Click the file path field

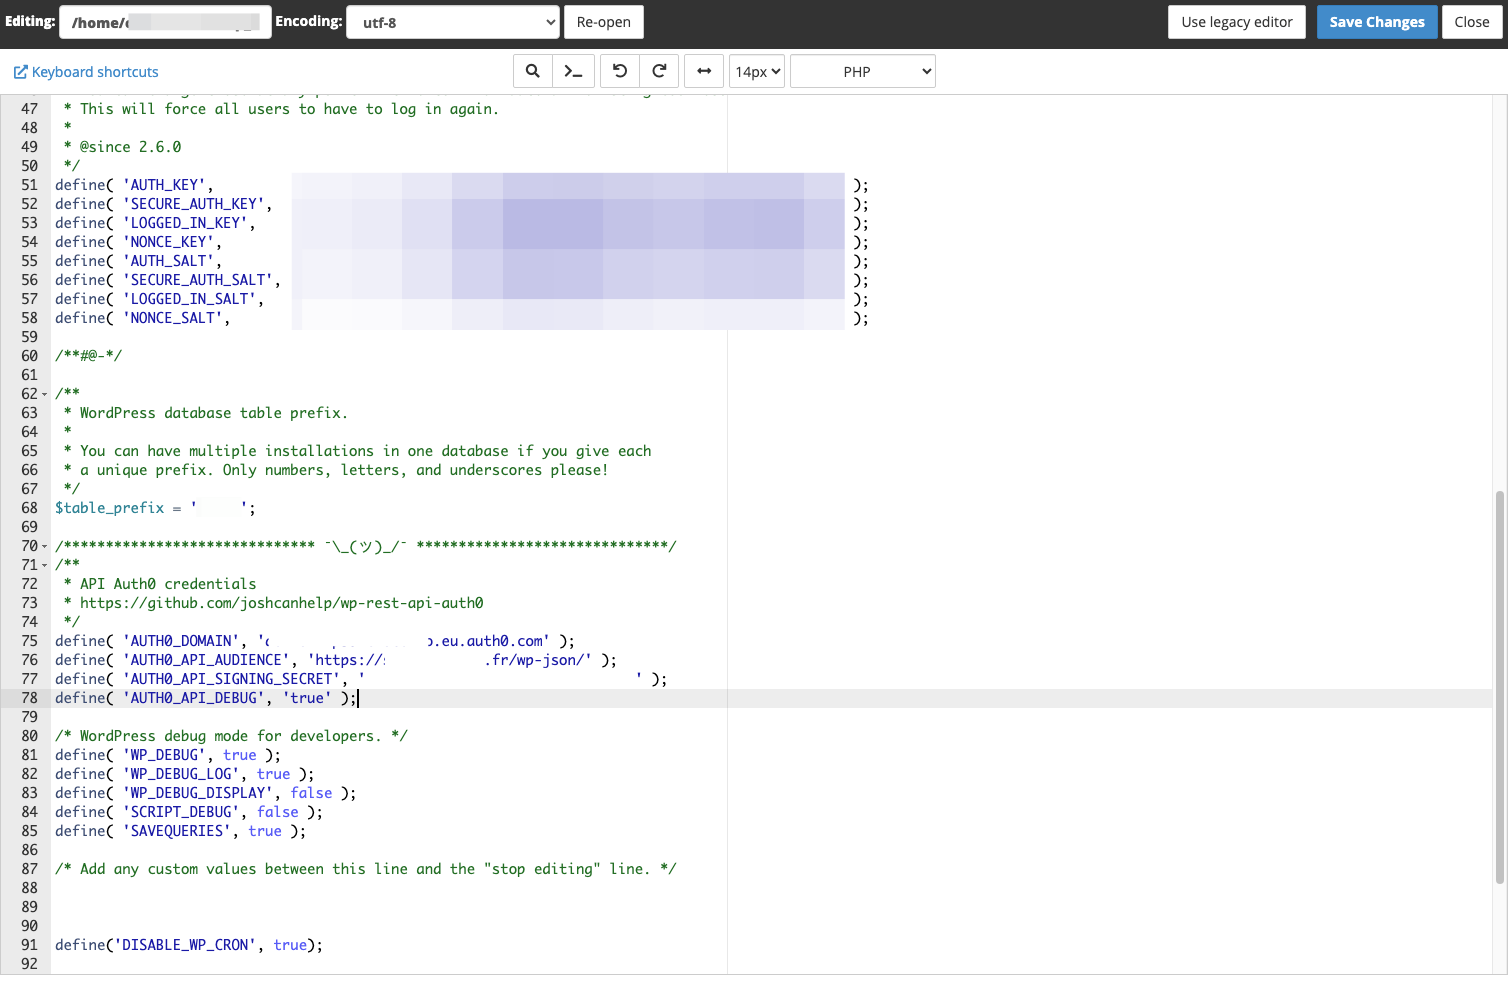pyautogui.click(x=165, y=22)
